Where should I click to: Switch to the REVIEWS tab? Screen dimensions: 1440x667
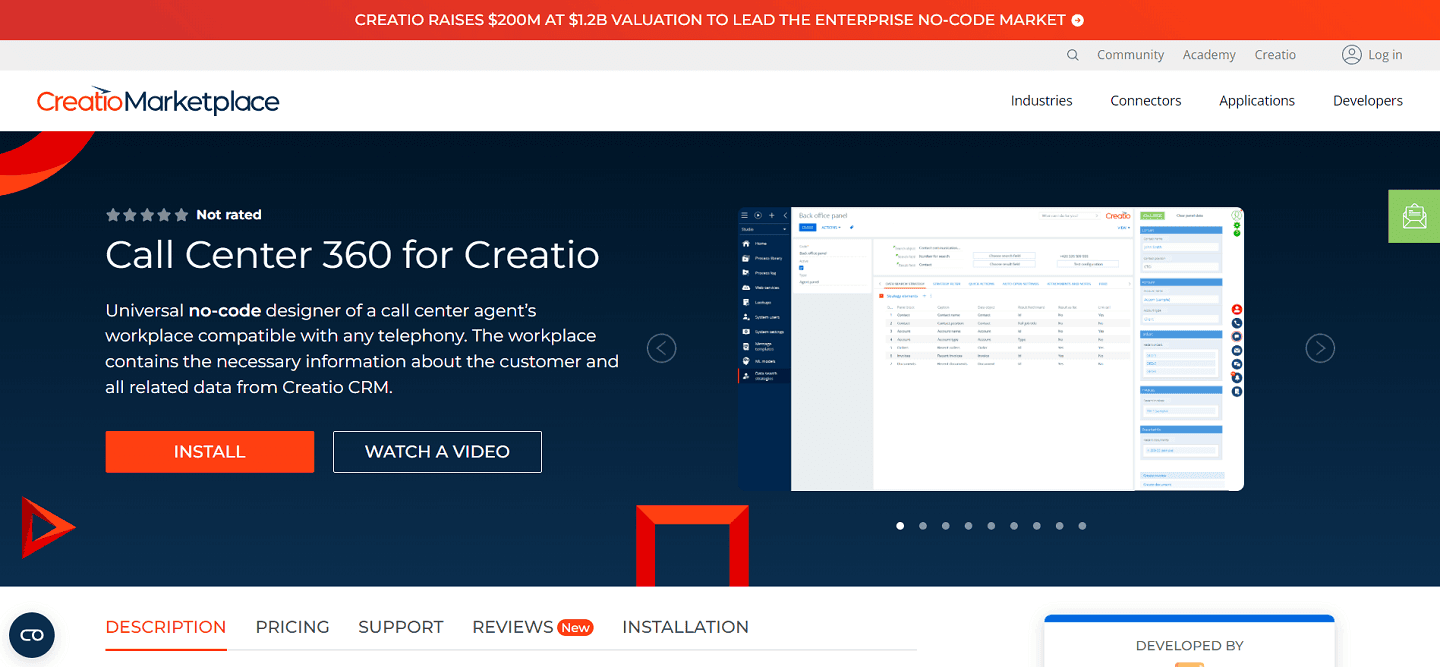pyautogui.click(x=513, y=627)
